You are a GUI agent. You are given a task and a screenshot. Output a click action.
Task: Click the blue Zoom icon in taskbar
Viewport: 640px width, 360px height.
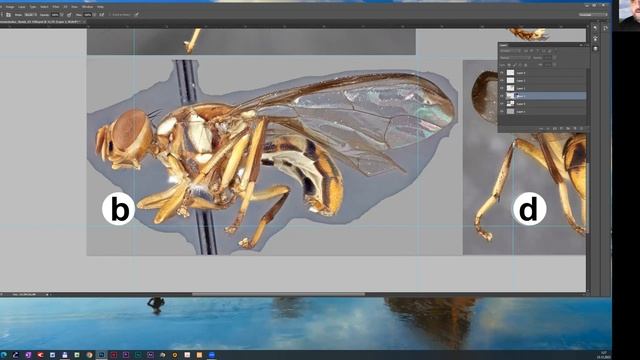(x=211, y=355)
